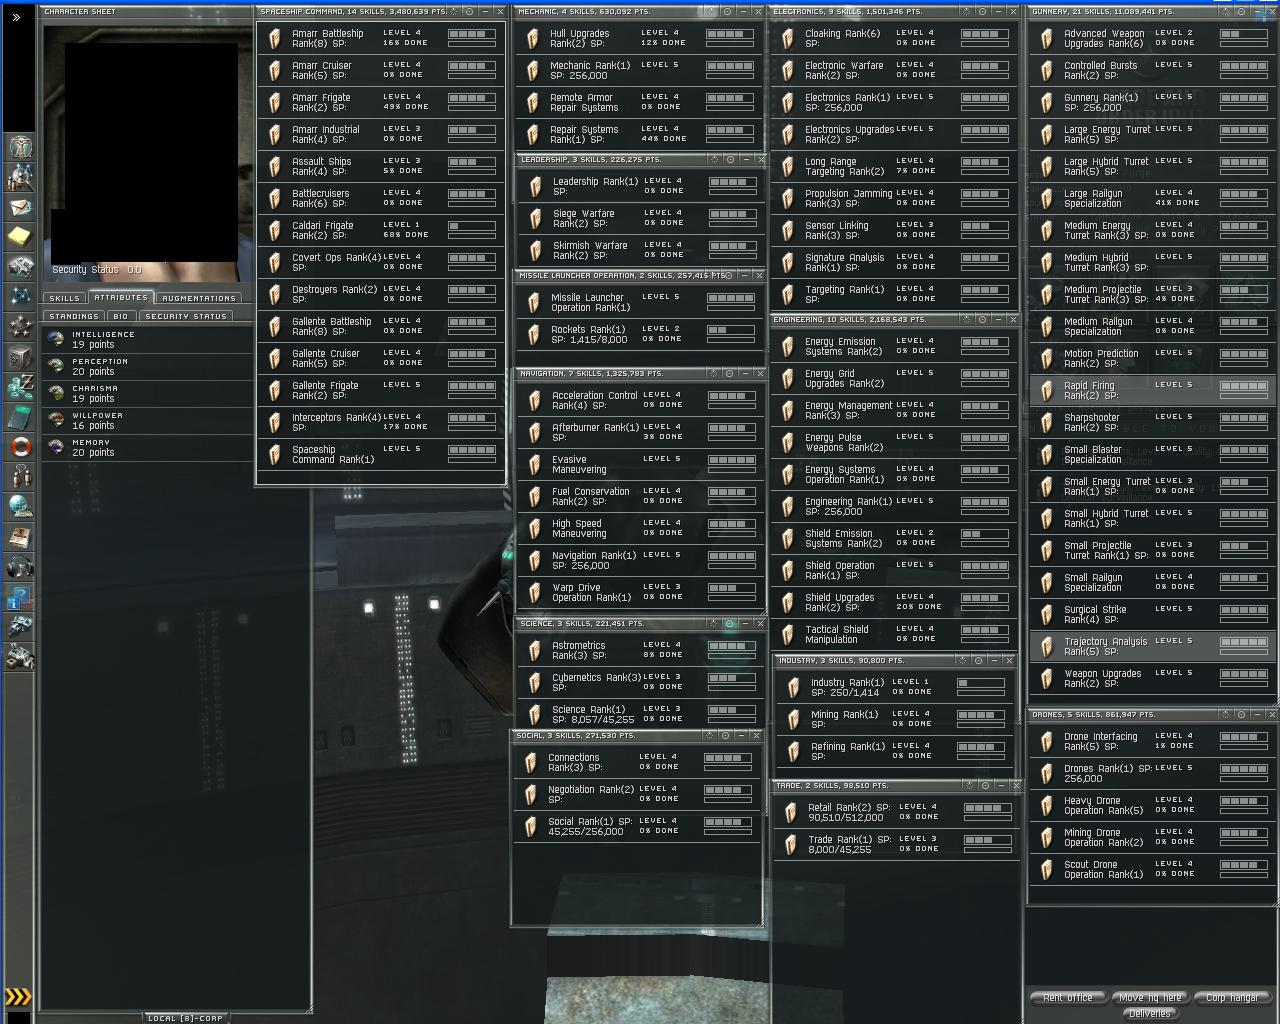Click the Perception attribute icon
This screenshot has width=1280, height=1024.
click(56, 366)
